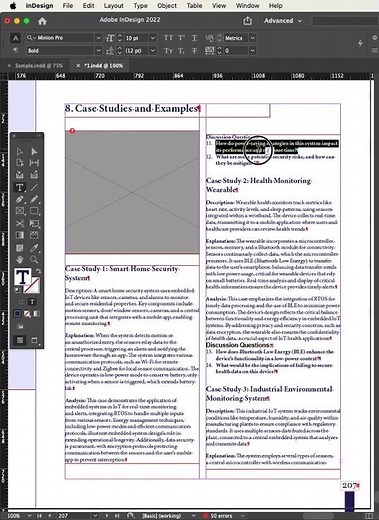Viewport: 379px width, 520px height.
Task: Toggle Subscript formatting
Action: coord(181,51)
